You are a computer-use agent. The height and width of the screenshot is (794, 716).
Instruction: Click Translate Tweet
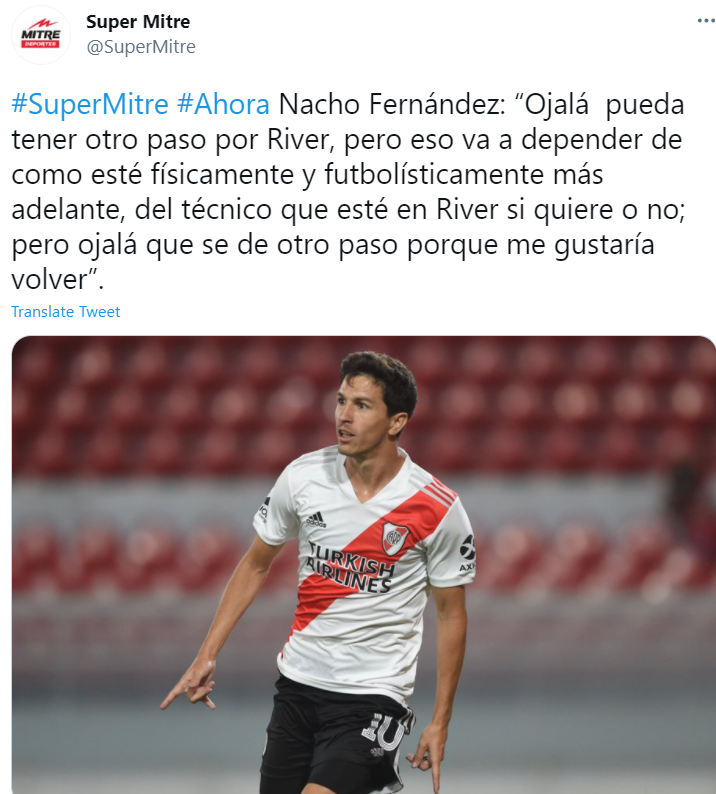[x=66, y=311]
